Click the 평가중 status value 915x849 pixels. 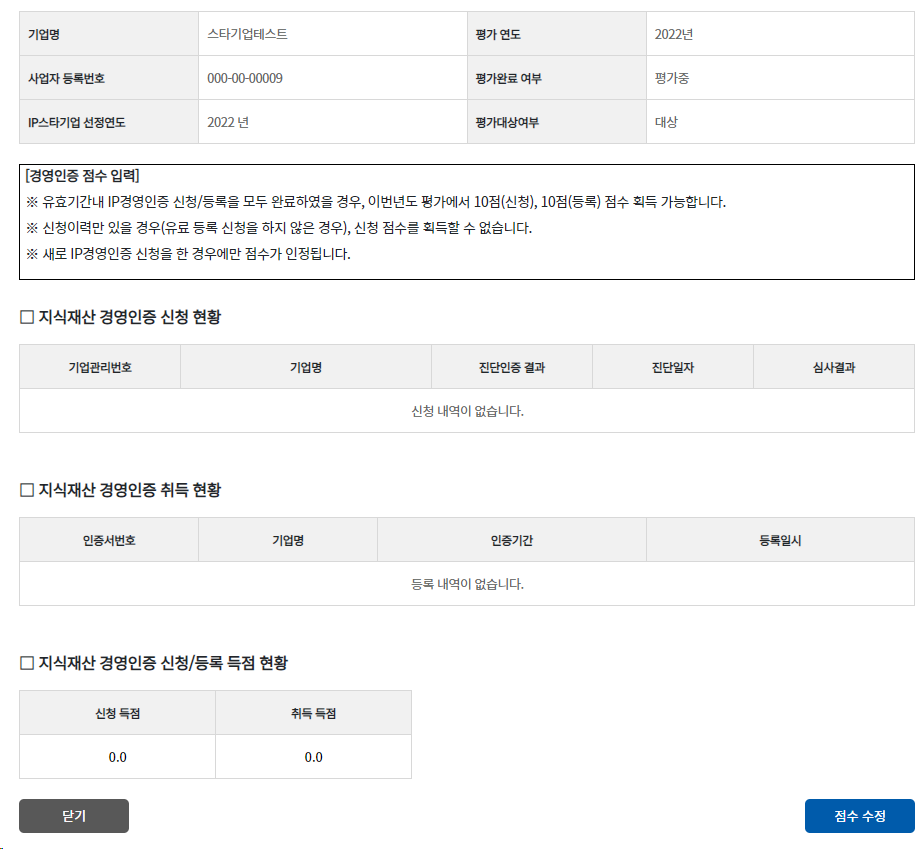(x=672, y=78)
